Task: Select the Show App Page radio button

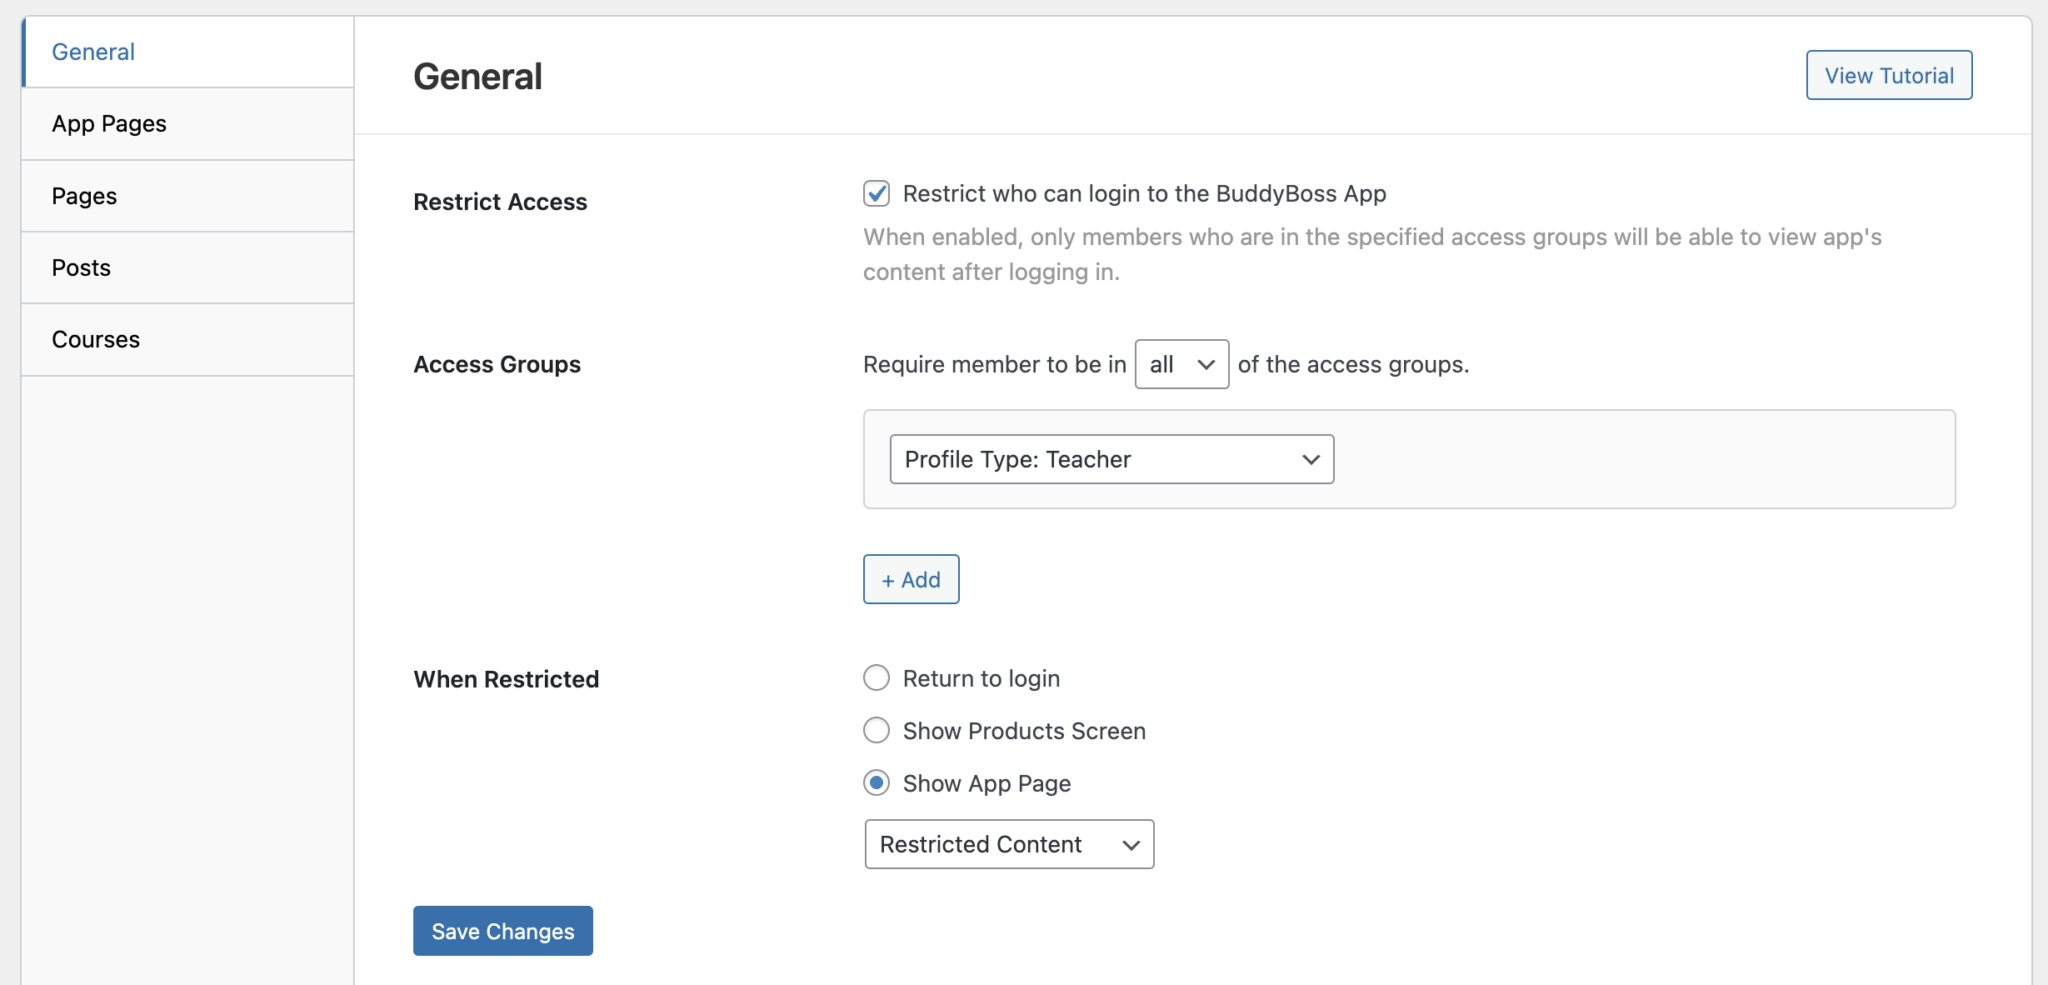Action: [x=876, y=783]
